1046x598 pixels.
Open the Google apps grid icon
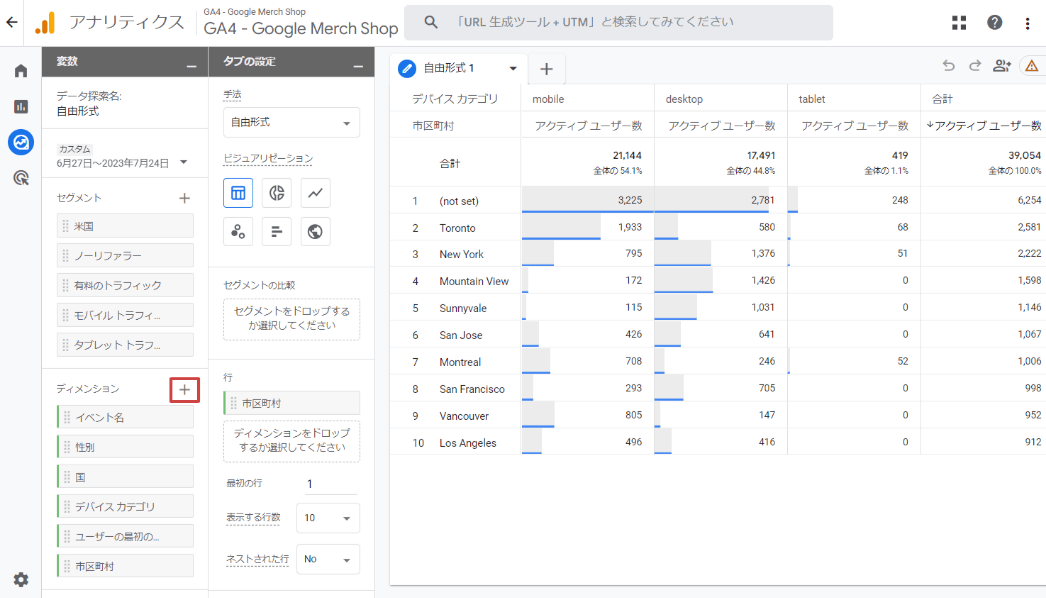pos(959,23)
